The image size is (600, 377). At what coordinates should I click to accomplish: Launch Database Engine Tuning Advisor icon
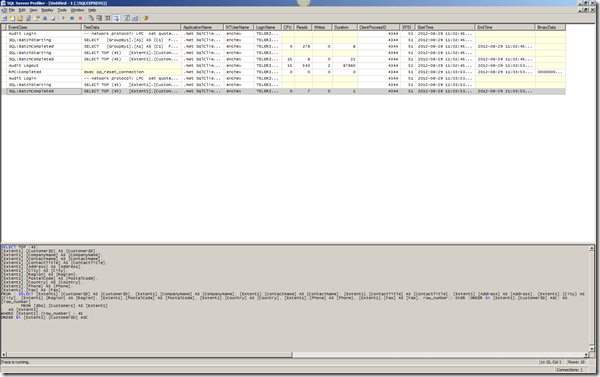127,18
